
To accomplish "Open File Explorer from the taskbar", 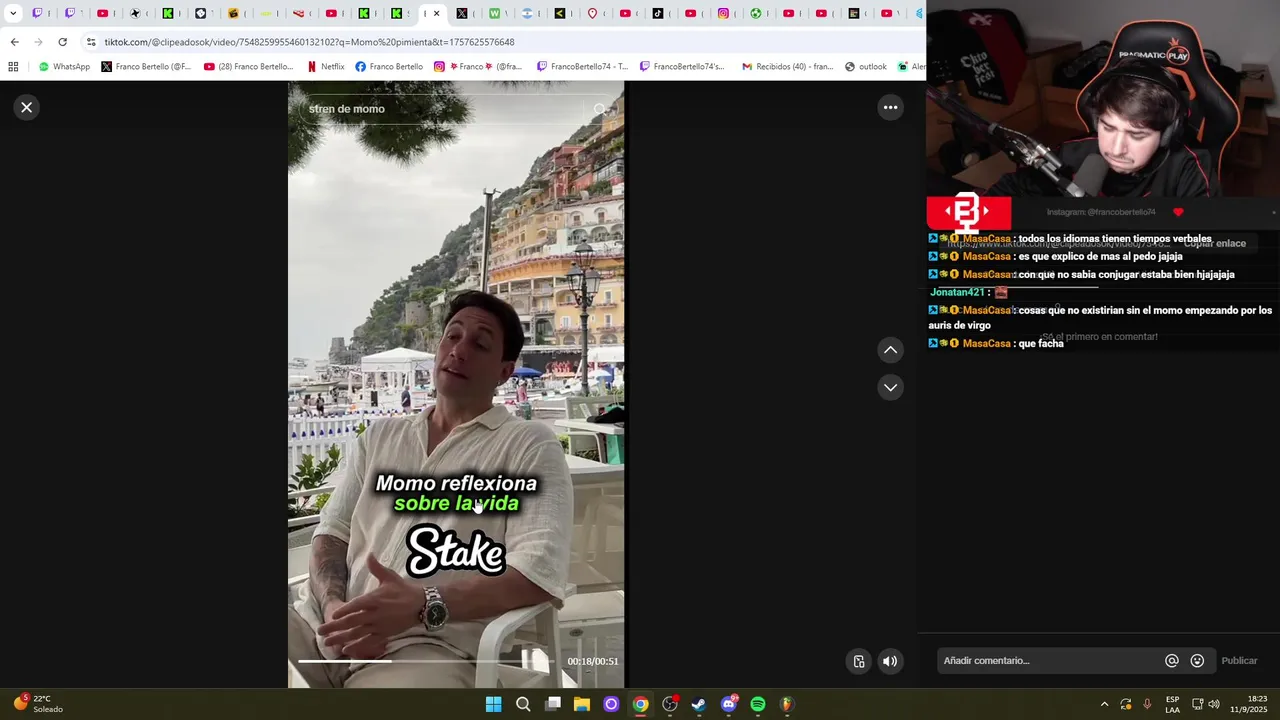I will point(582,704).
